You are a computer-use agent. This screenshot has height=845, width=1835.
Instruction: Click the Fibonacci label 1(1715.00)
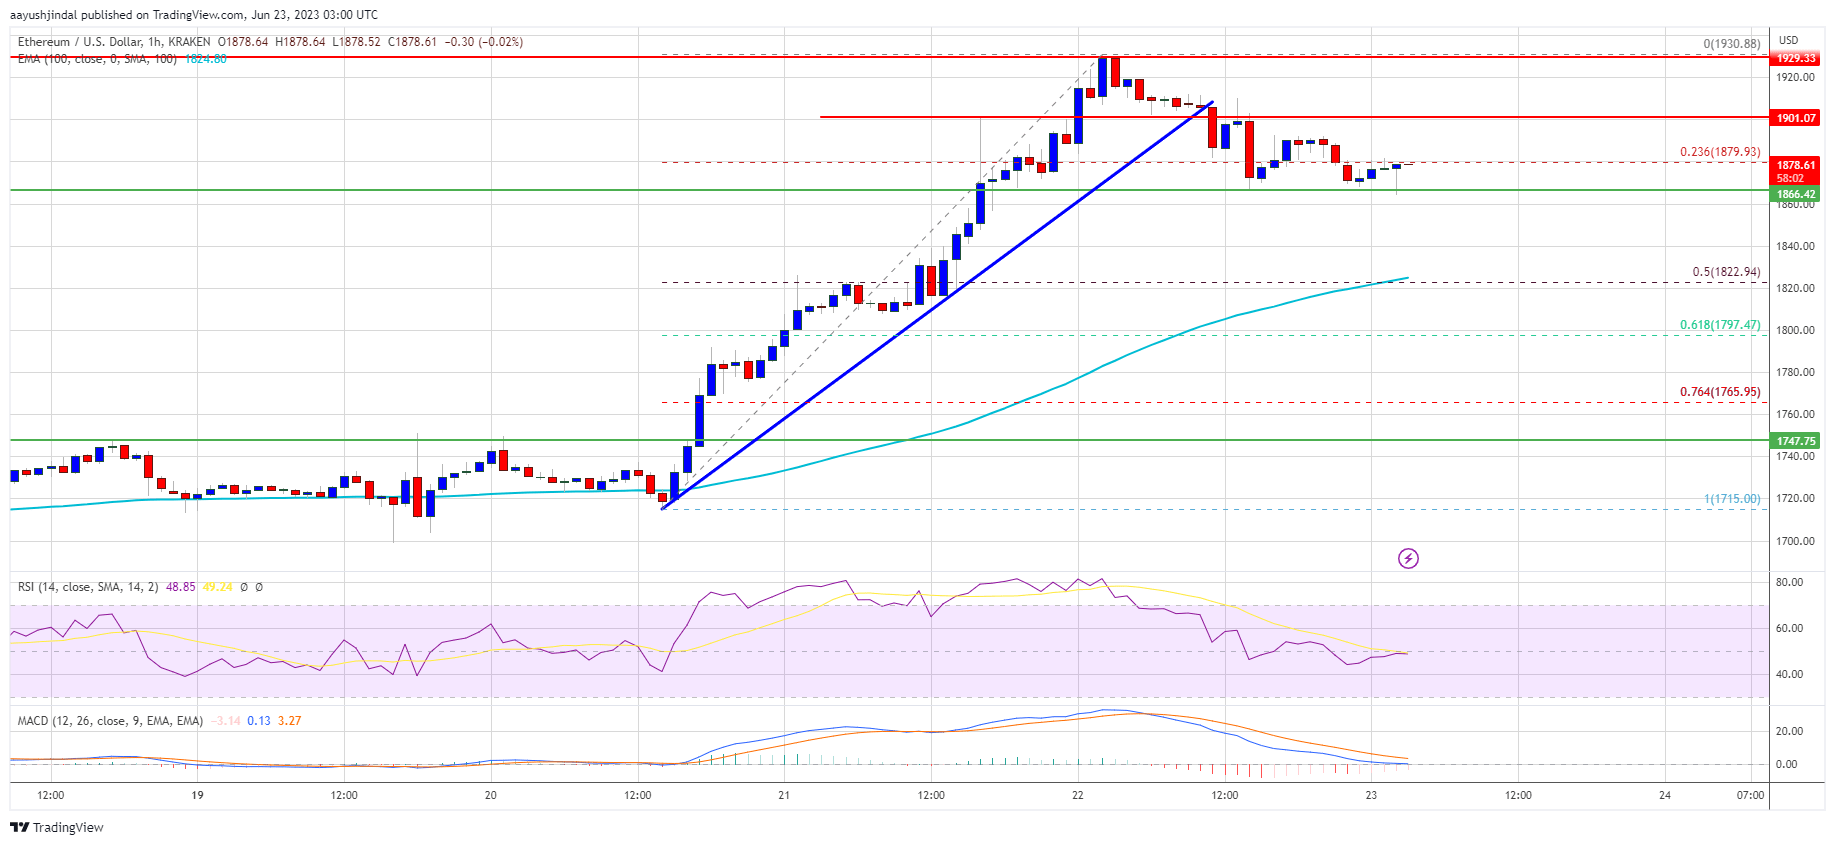[x=1732, y=499]
